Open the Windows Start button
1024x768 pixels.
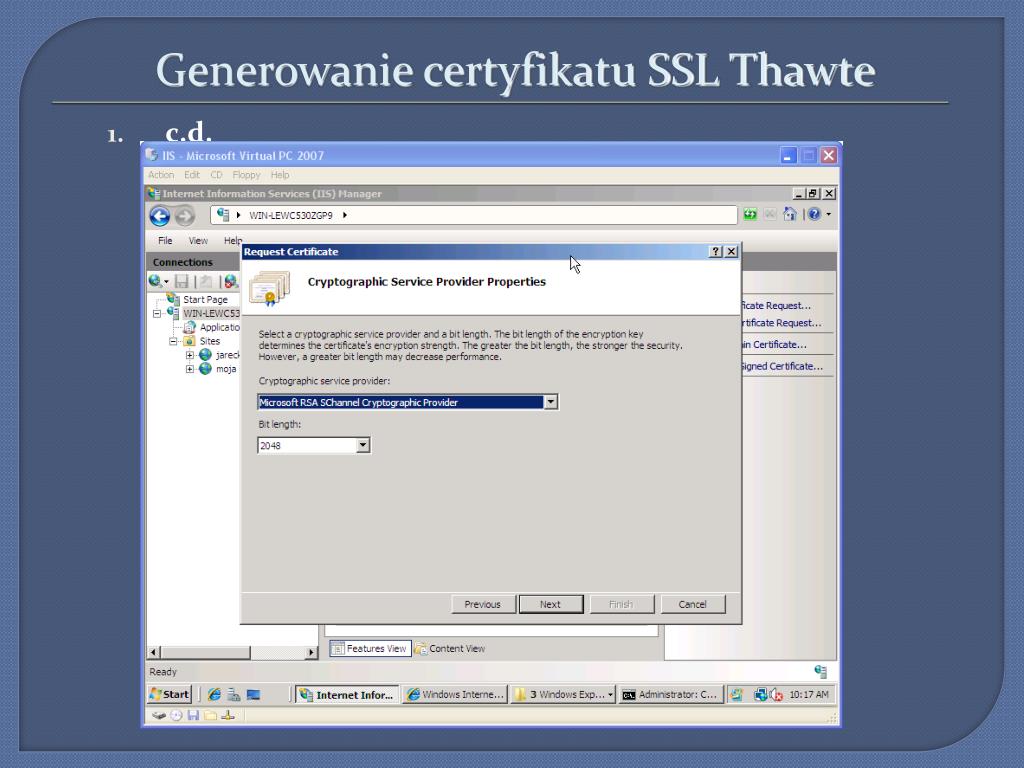[x=170, y=695]
